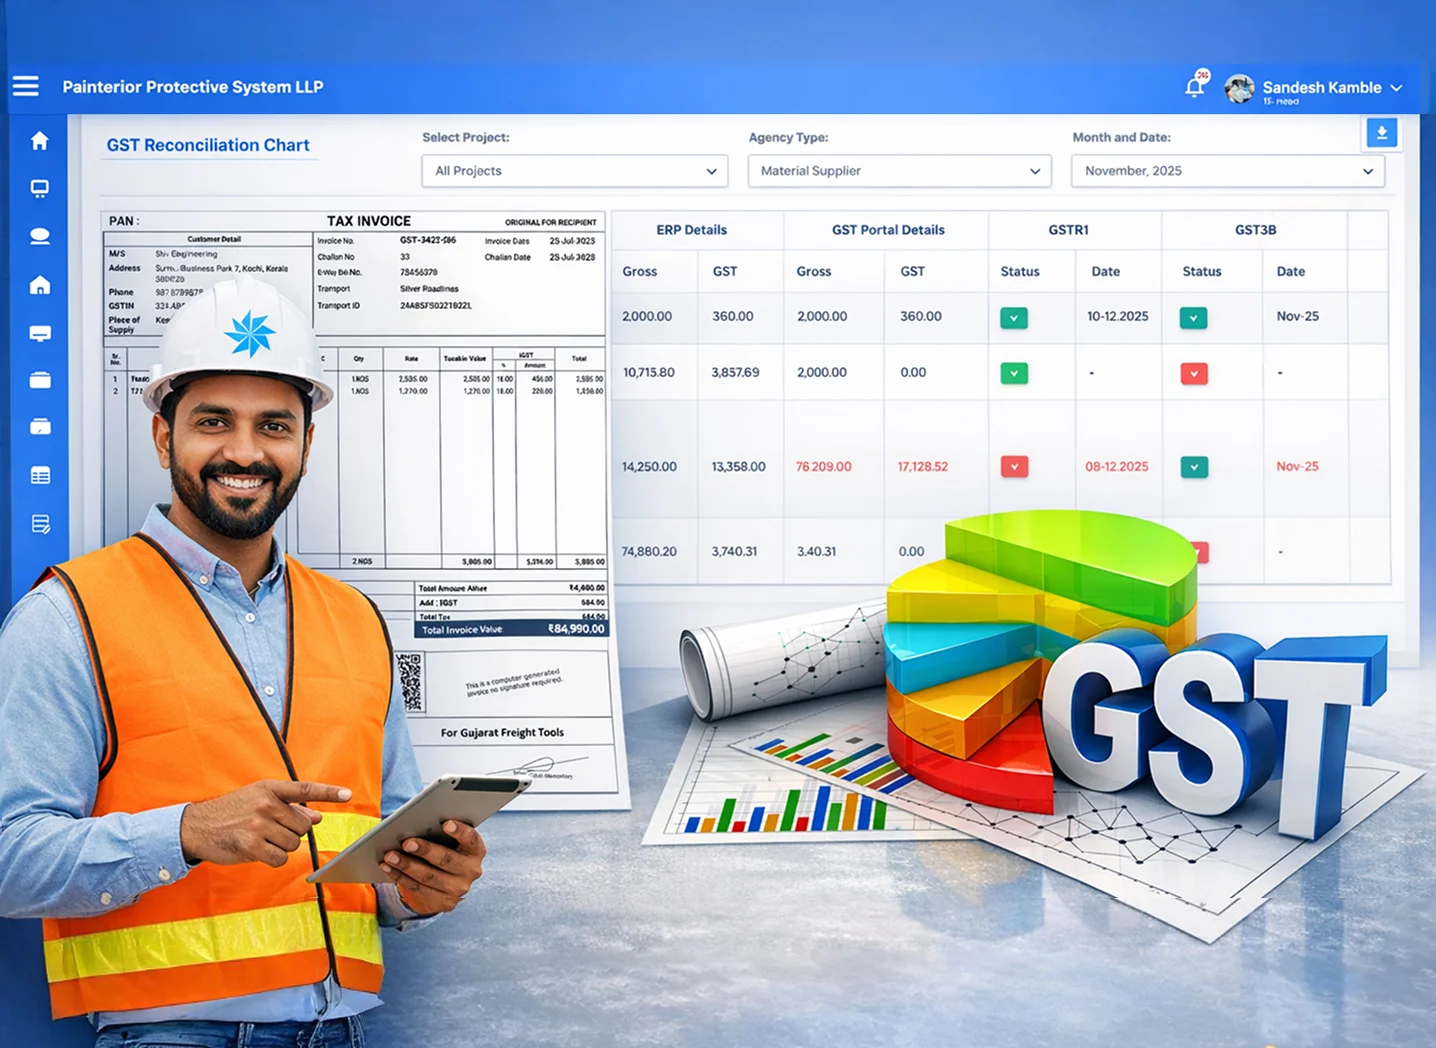The width and height of the screenshot is (1436, 1048).
Task: Open the hamburger menu
Action: click(x=26, y=86)
